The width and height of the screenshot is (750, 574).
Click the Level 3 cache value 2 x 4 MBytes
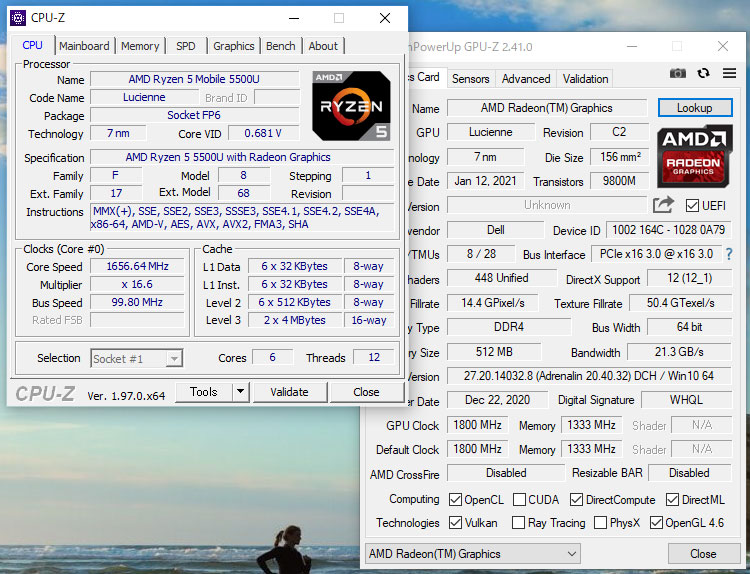click(295, 320)
